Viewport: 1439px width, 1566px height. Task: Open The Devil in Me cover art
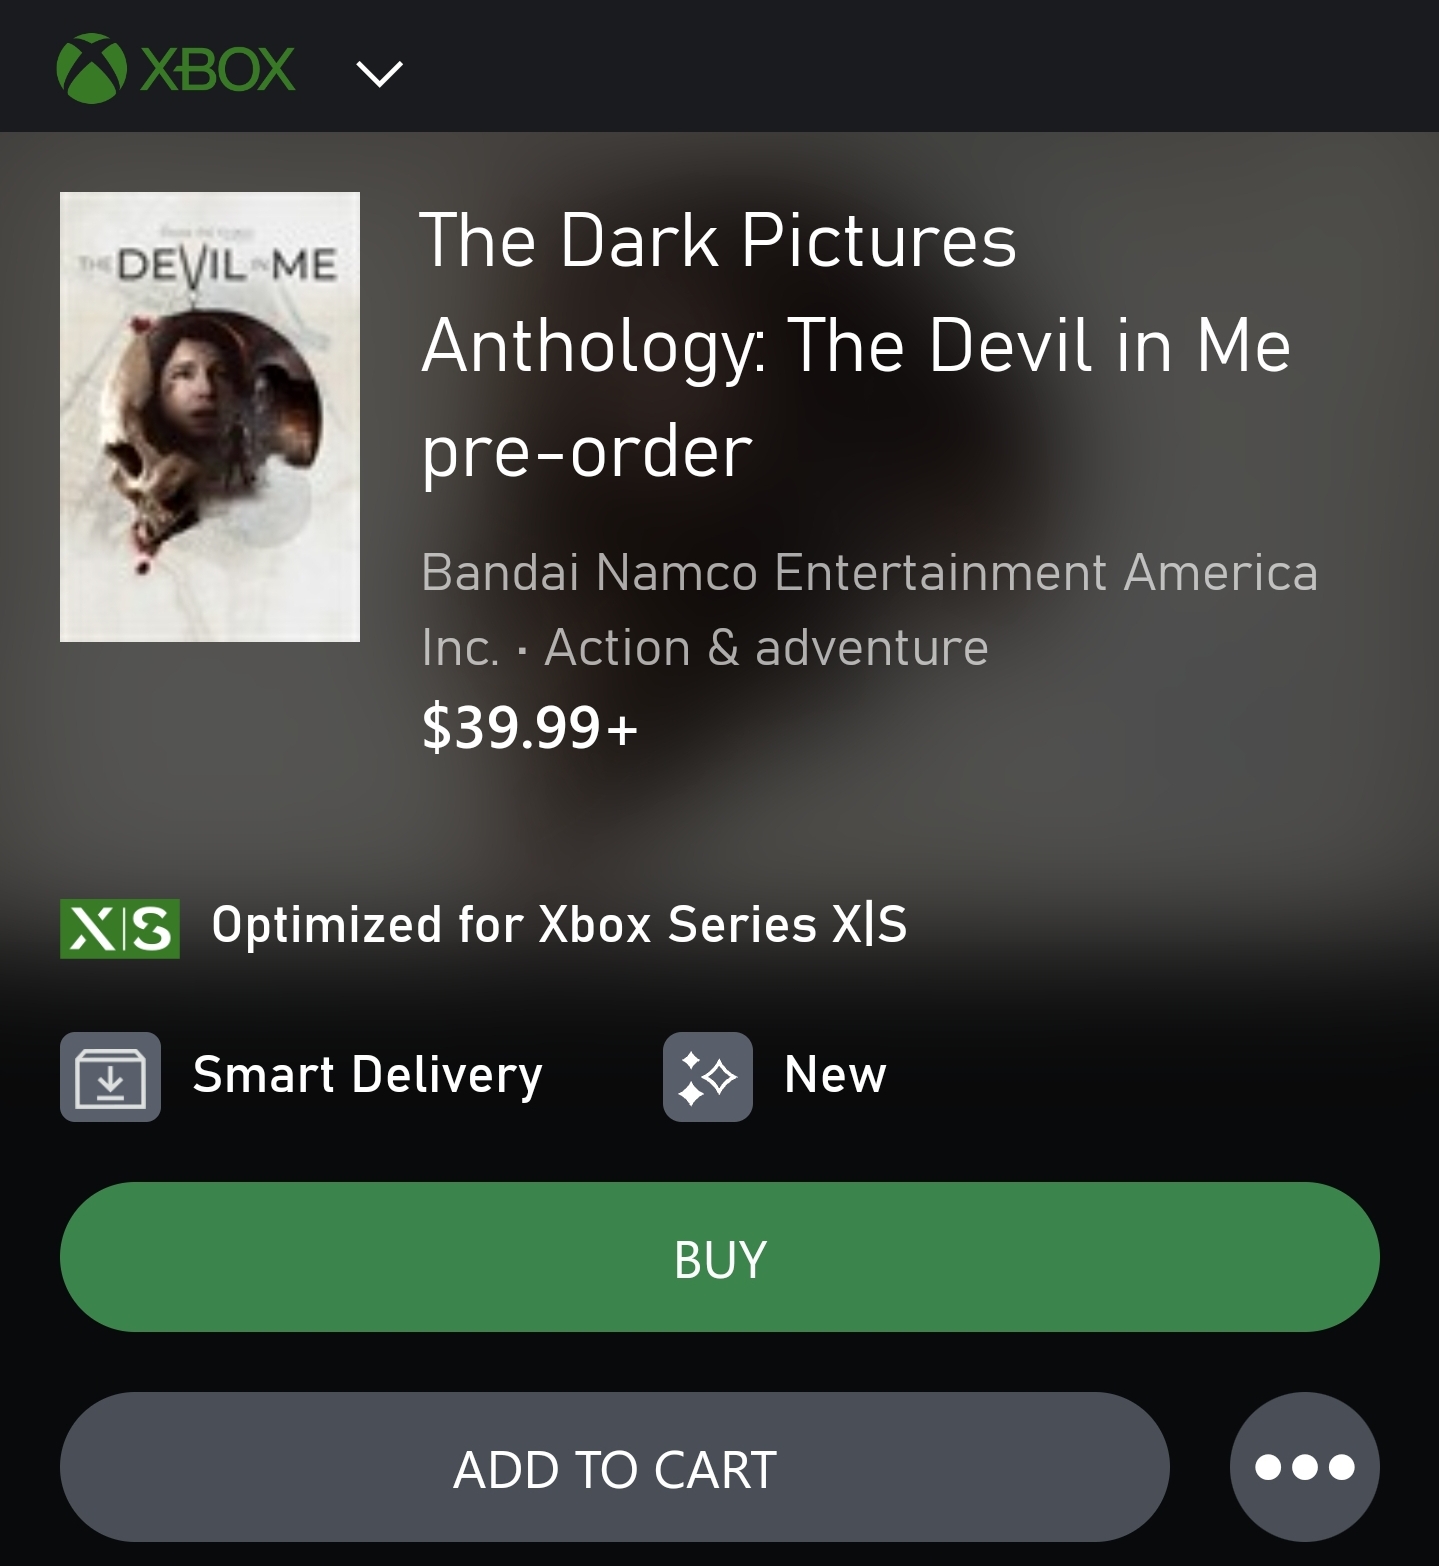(x=210, y=416)
